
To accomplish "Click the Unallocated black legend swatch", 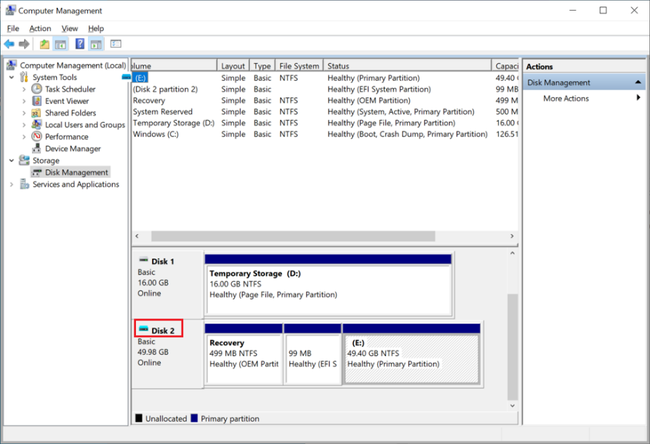I will pos(139,418).
